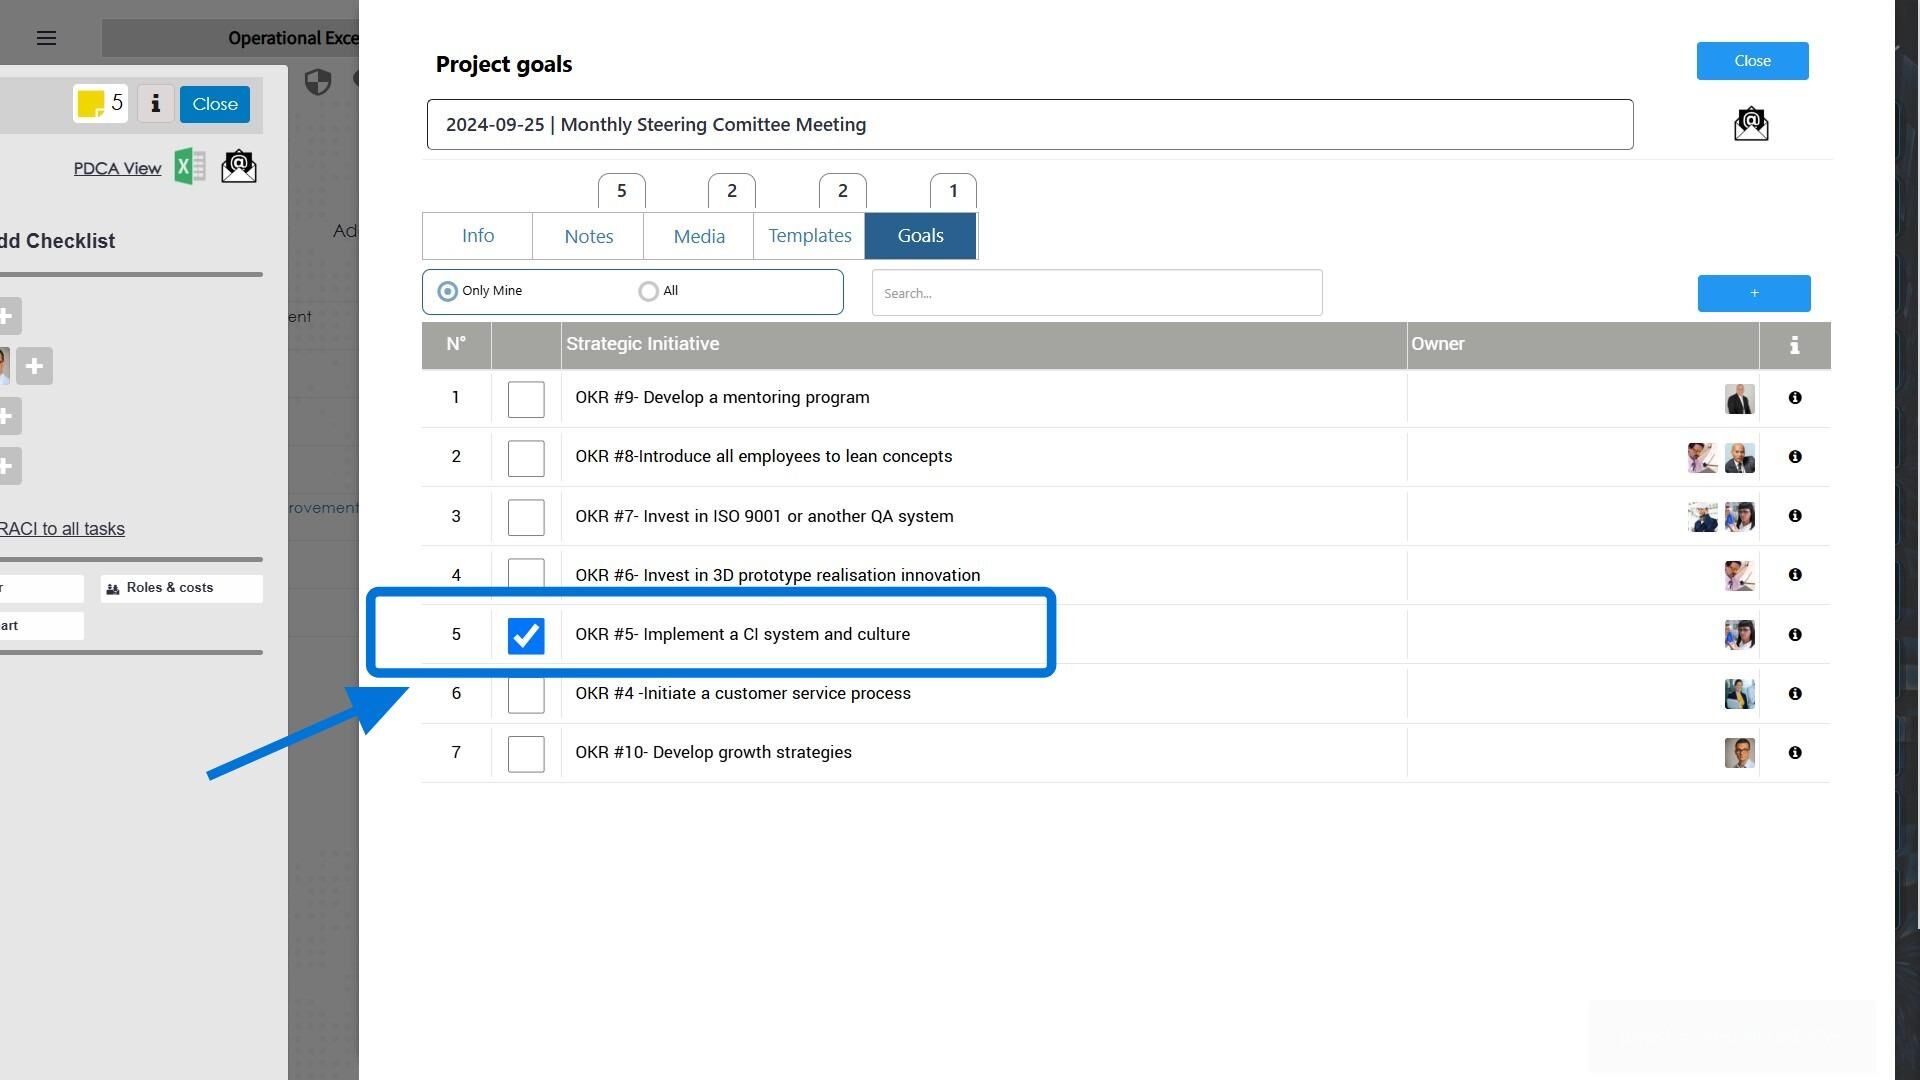Select the All radio button
The width and height of the screenshot is (1920, 1080).
coord(649,291)
